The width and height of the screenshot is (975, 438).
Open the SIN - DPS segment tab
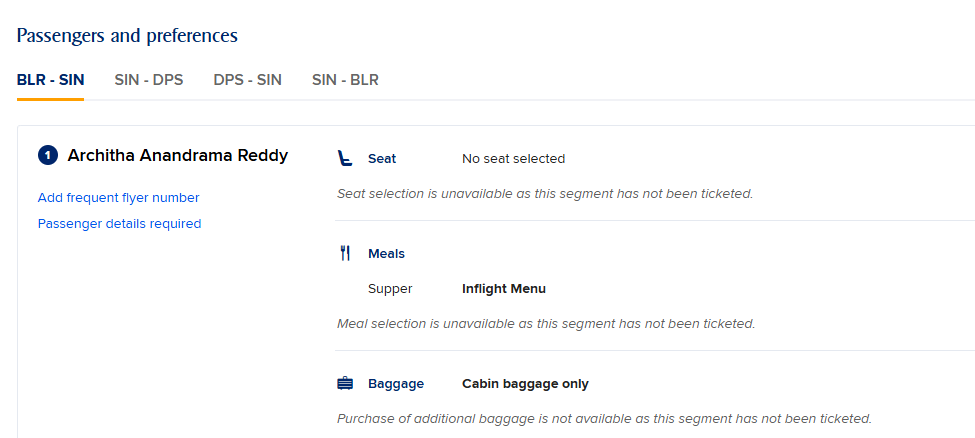click(149, 80)
